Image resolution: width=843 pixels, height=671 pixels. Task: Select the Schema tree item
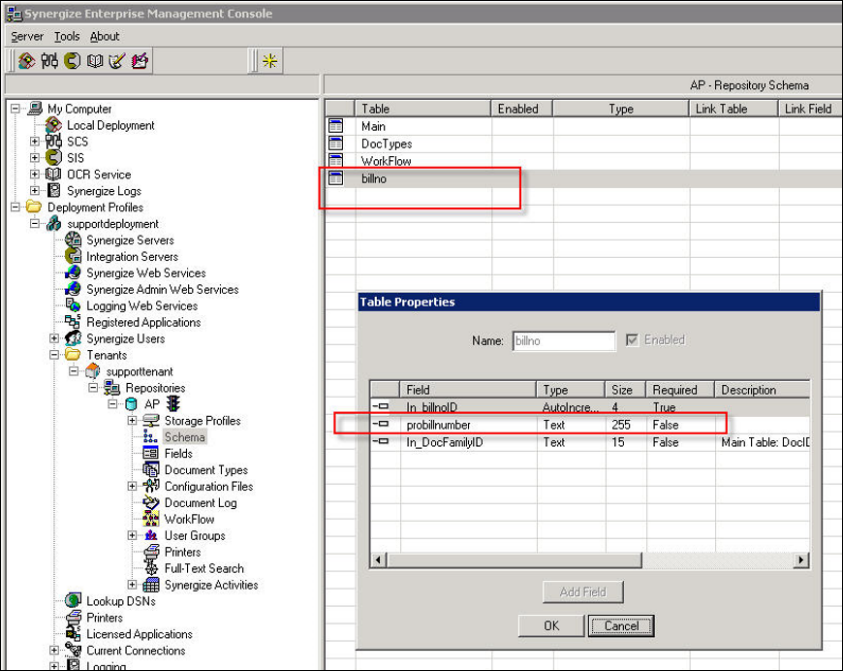184,437
